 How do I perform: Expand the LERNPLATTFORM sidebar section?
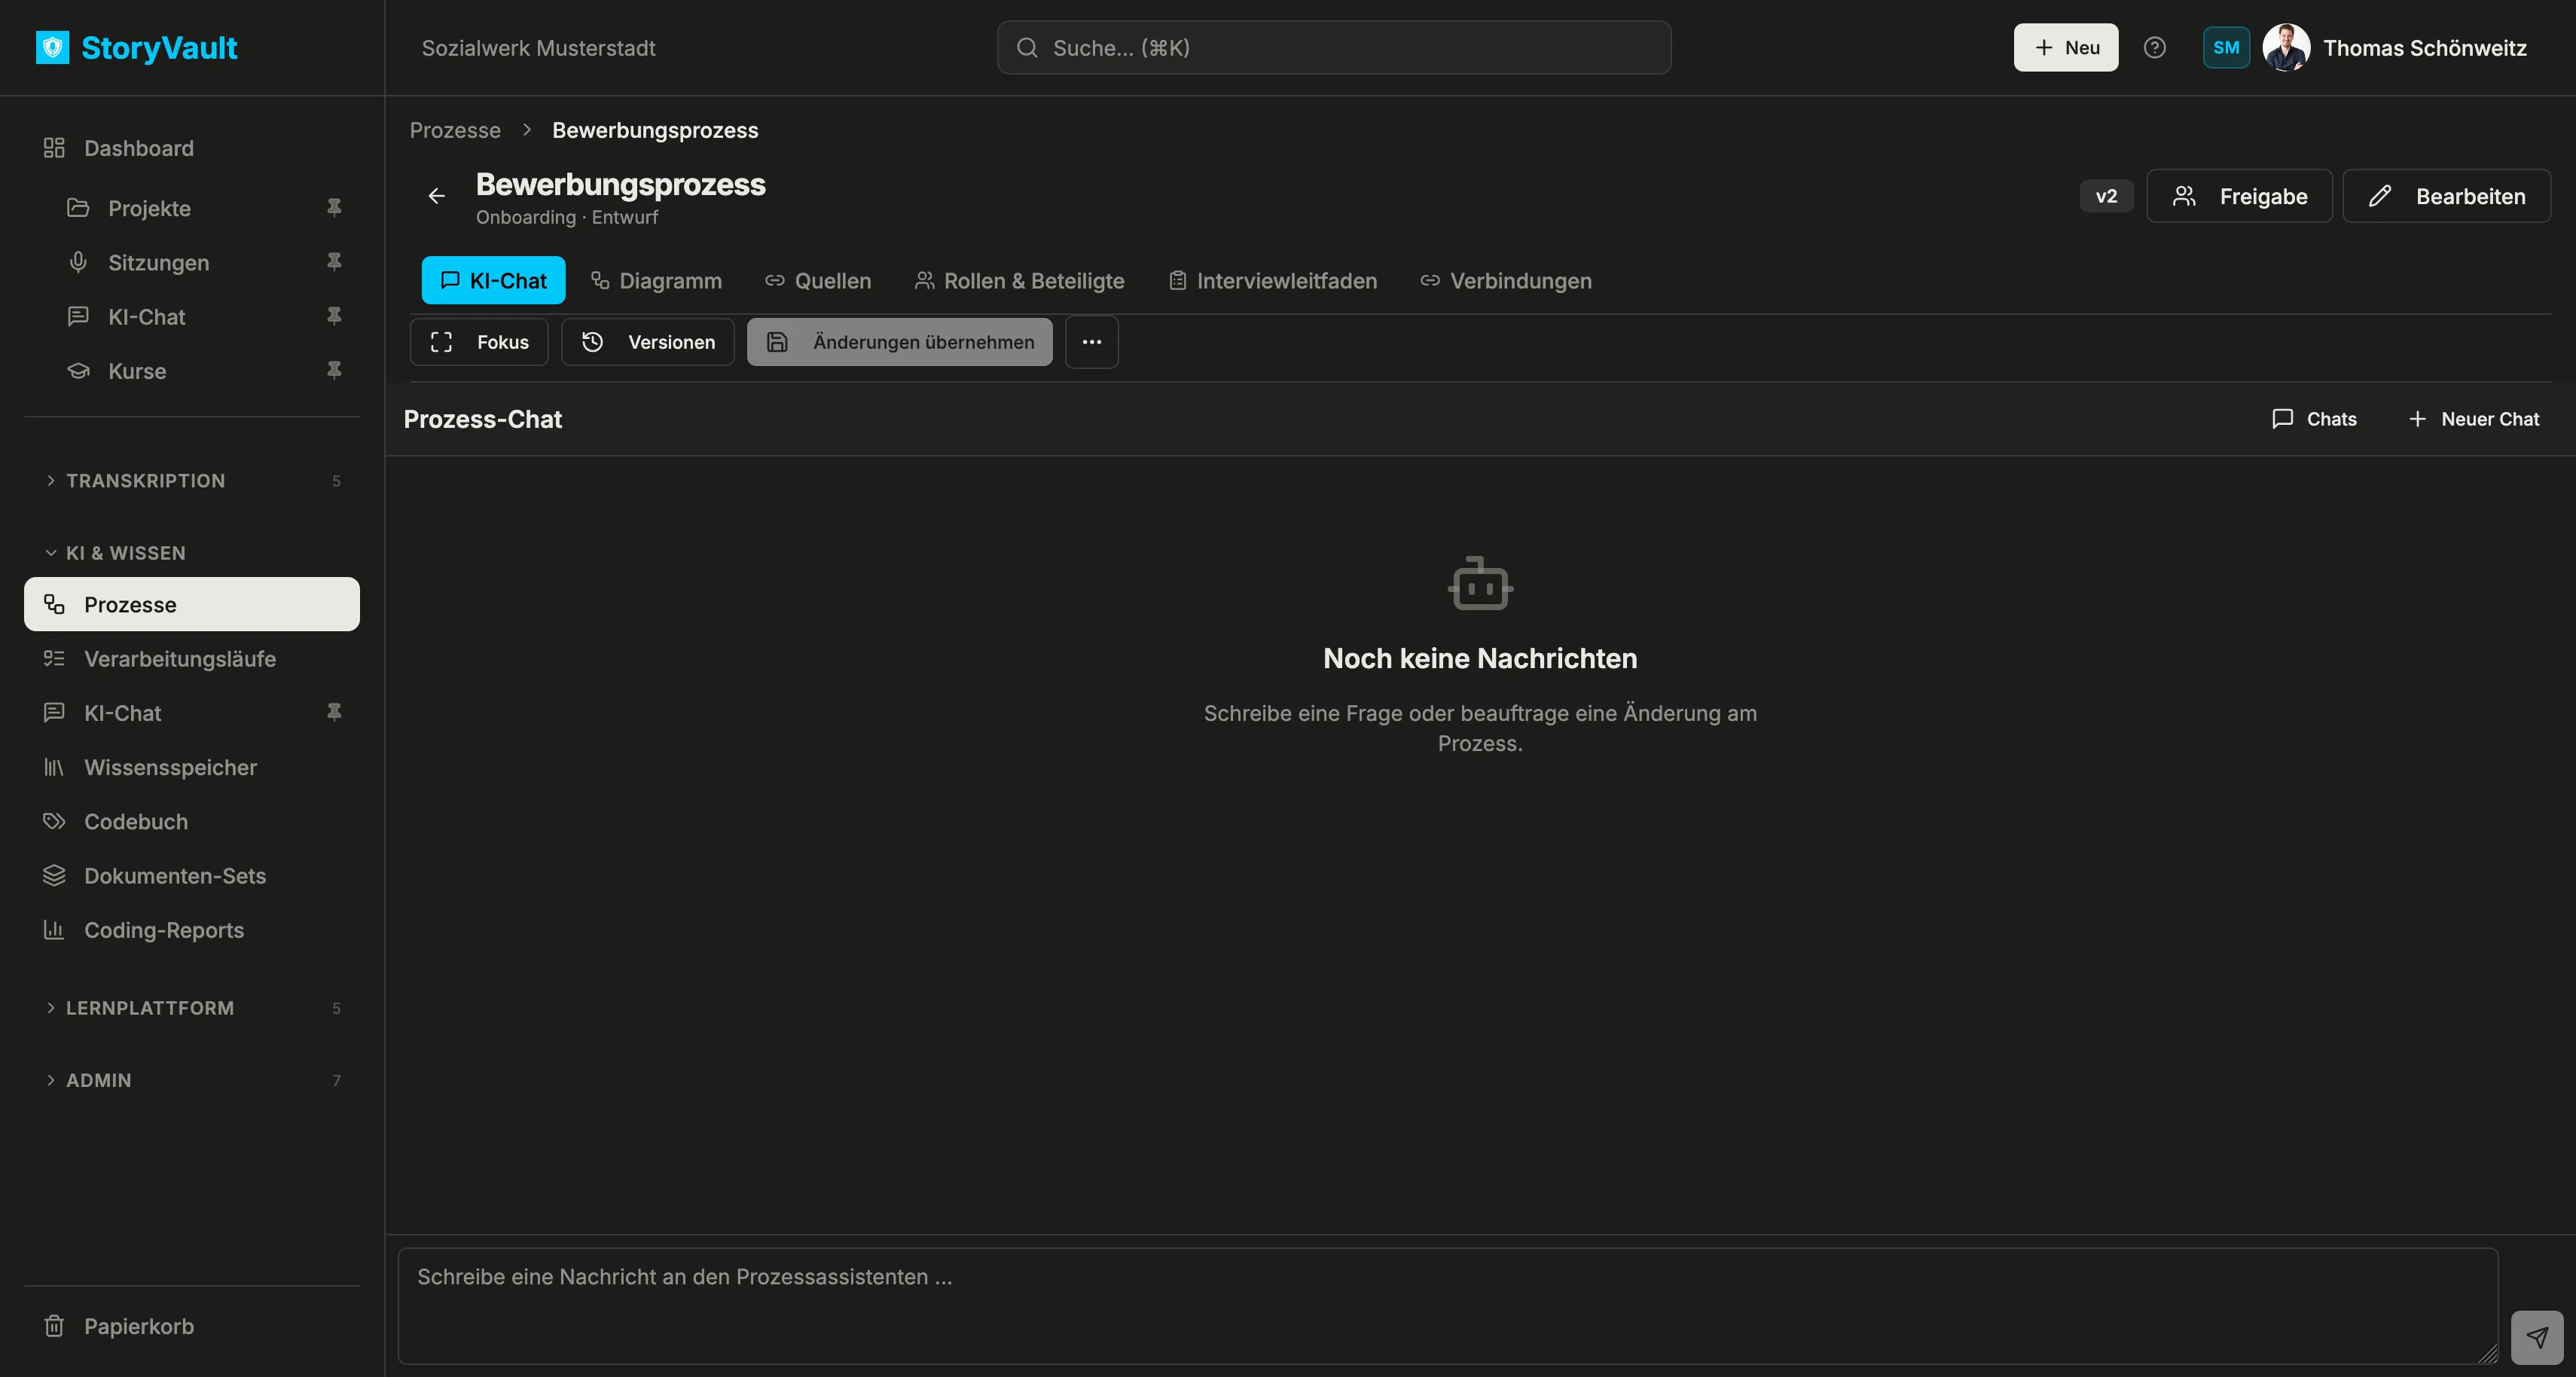(x=192, y=1008)
